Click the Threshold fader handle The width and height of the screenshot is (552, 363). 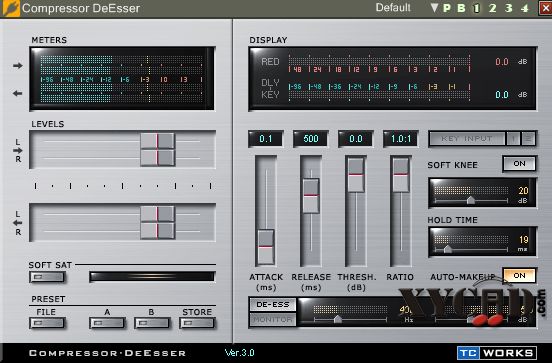click(356, 175)
